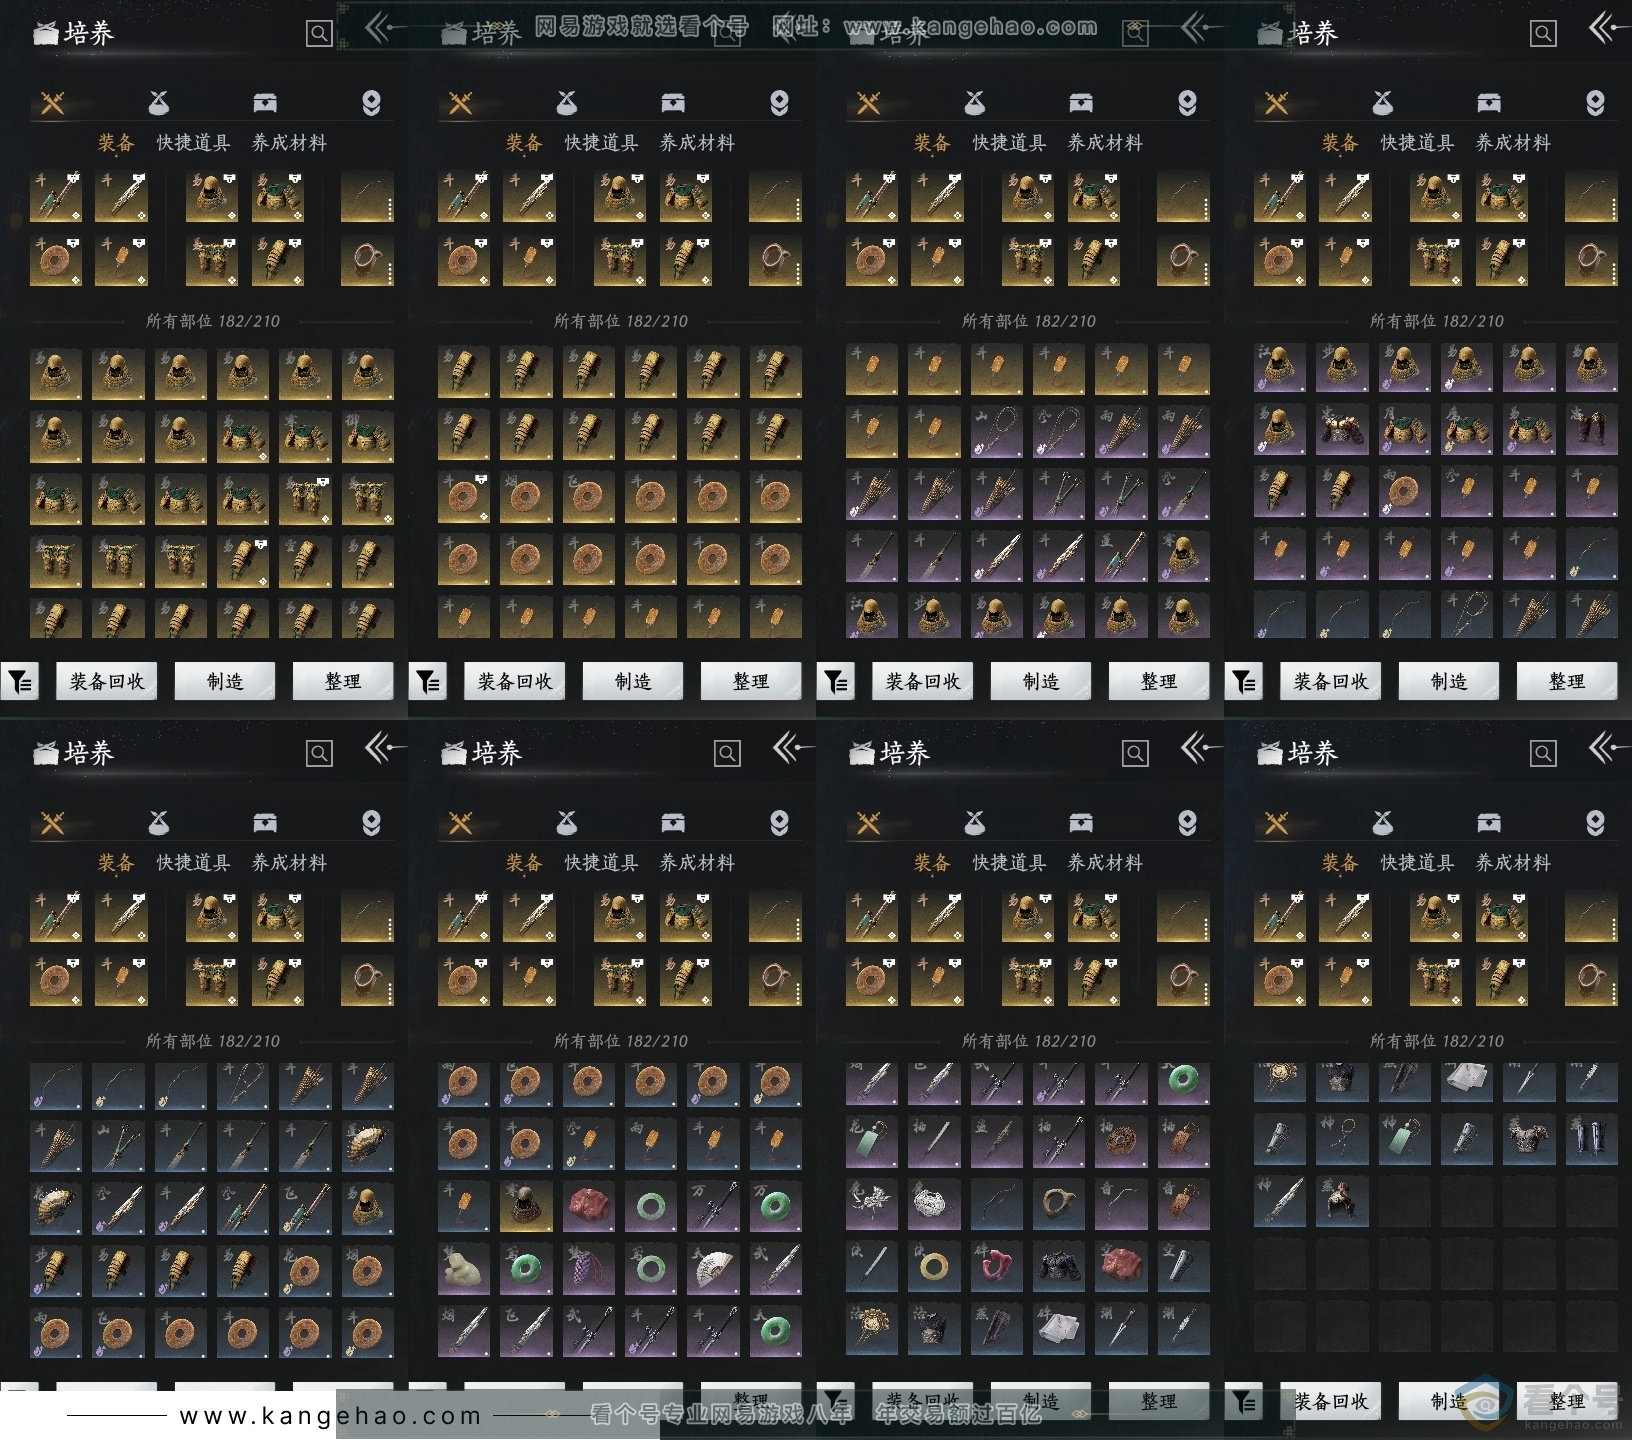Open the 快捷道具 tab in the bottom-left panel
The height and width of the screenshot is (1440, 1632).
(x=193, y=863)
